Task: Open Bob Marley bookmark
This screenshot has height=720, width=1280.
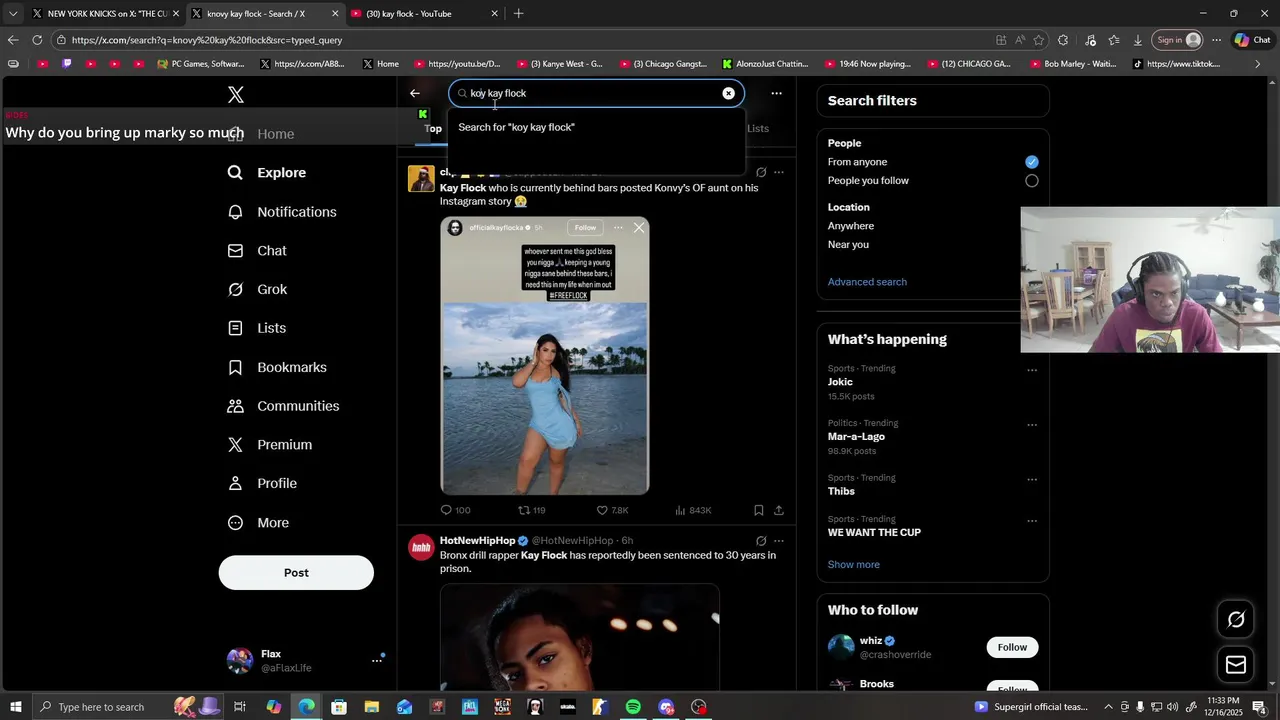Action: pyautogui.click(x=1071, y=64)
